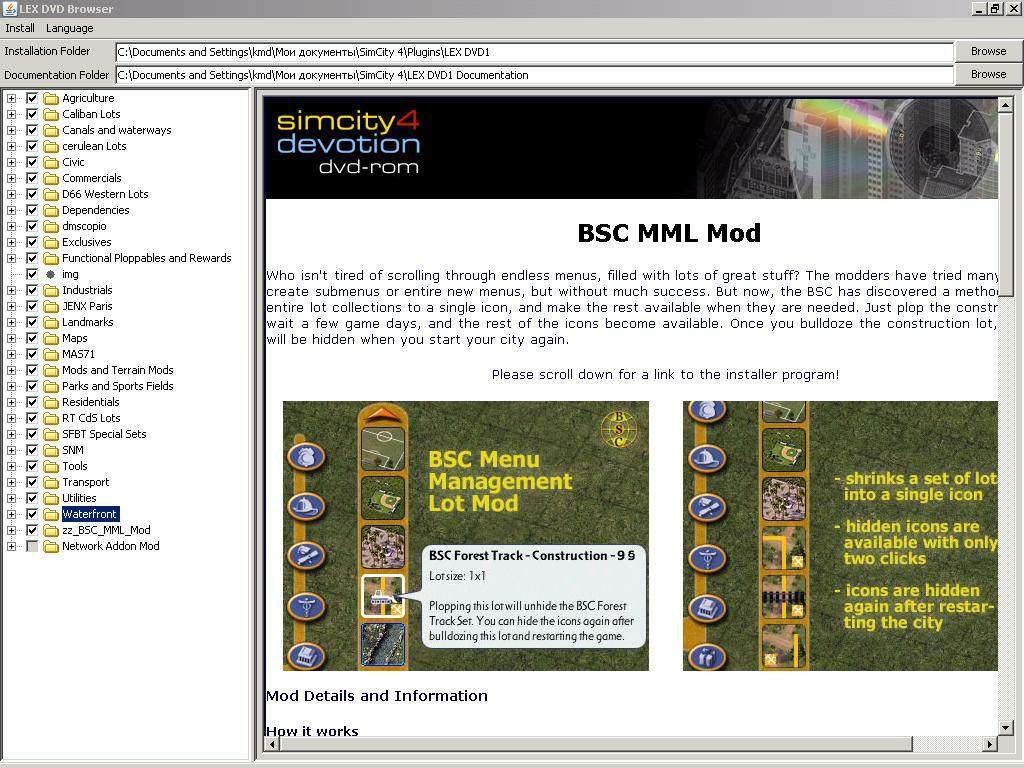Toggle the Landmarks checkbox
This screenshot has height=768, width=1024.
tap(32, 322)
